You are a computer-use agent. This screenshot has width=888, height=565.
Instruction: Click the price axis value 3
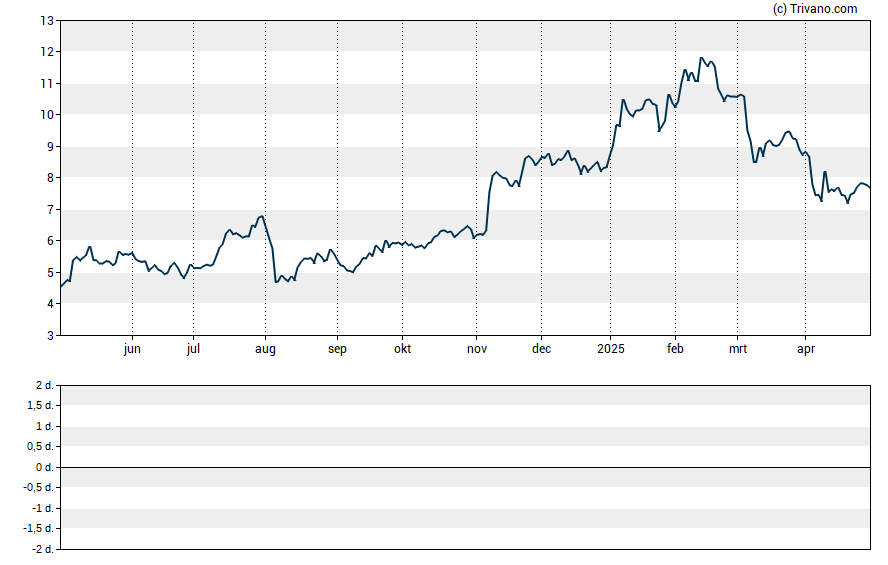(x=50, y=336)
